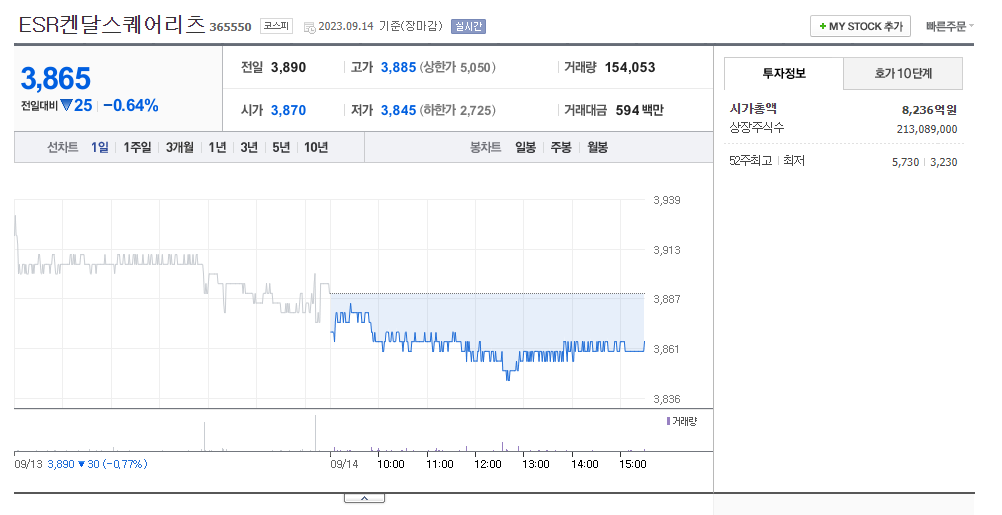
Task: Click the -0.64% change value
Action: click(131, 105)
